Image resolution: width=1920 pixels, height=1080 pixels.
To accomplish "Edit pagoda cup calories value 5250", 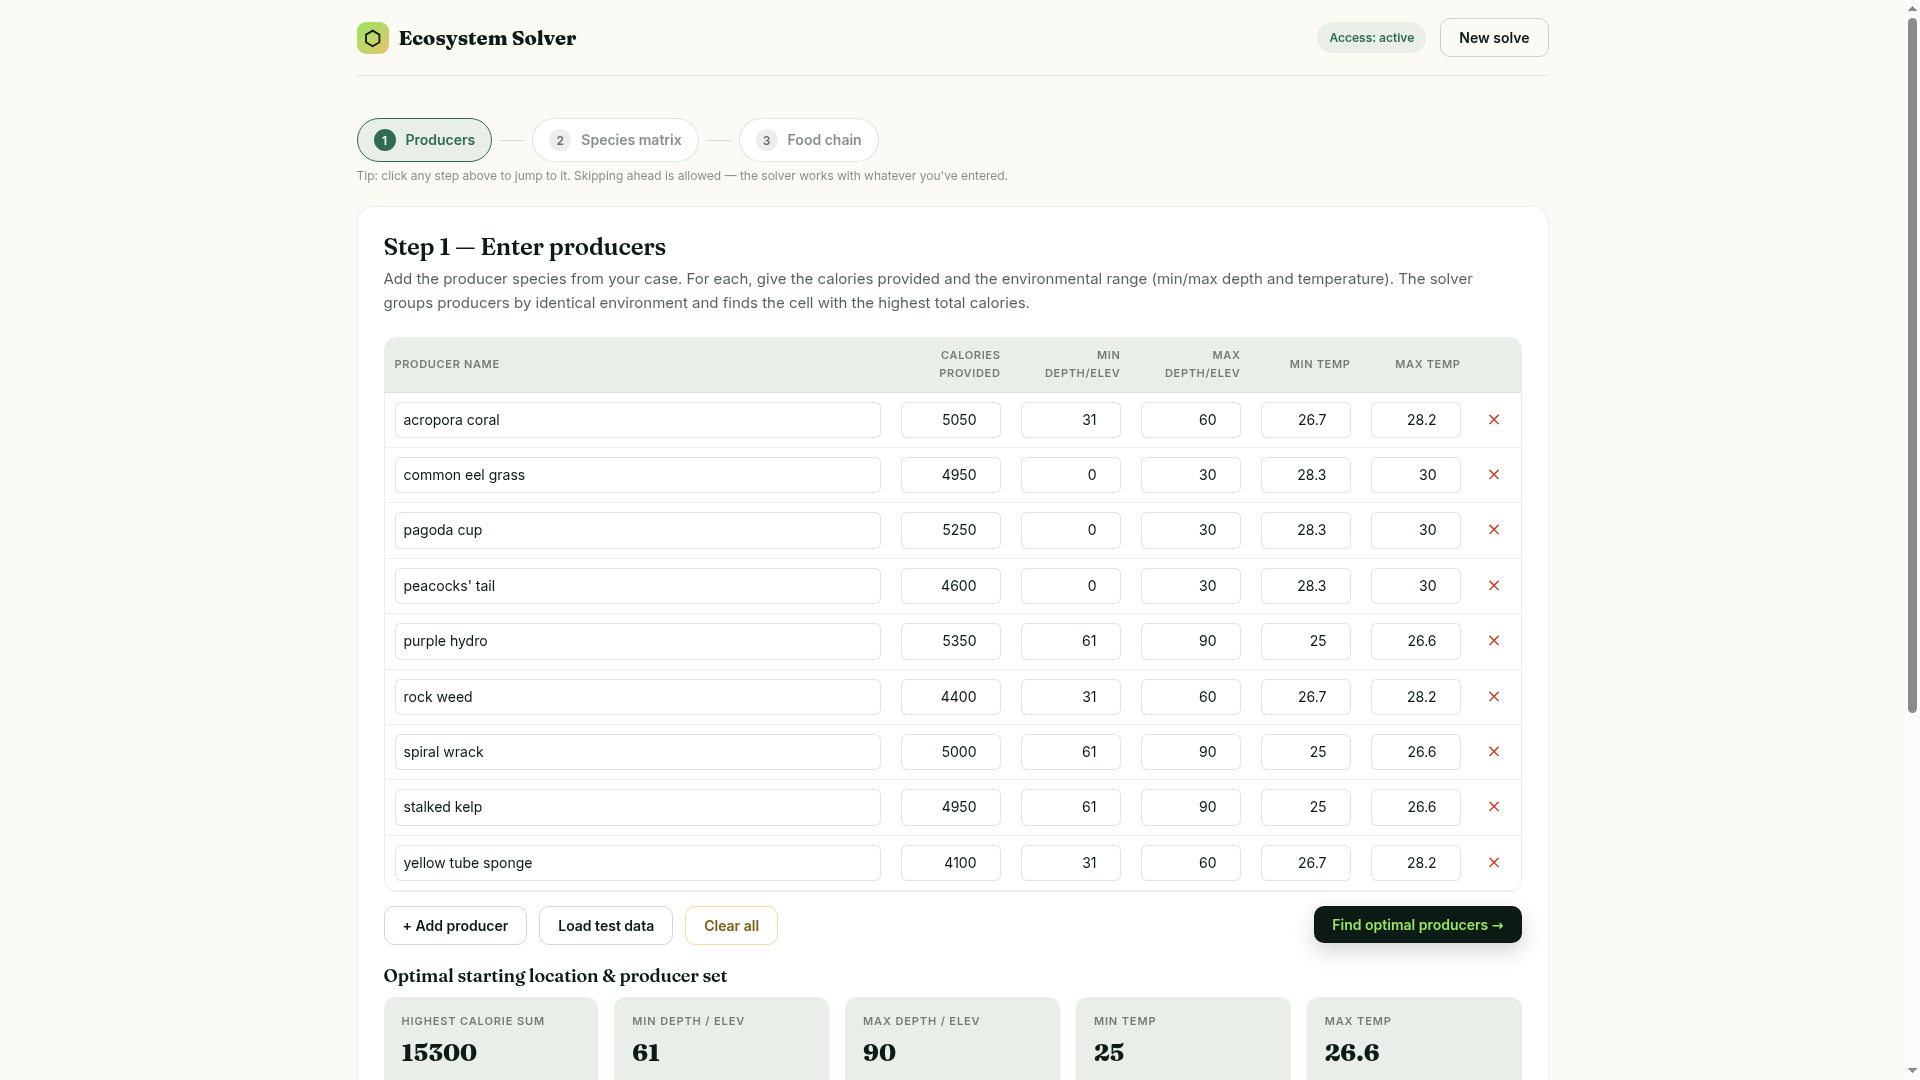I will (951, 530).
